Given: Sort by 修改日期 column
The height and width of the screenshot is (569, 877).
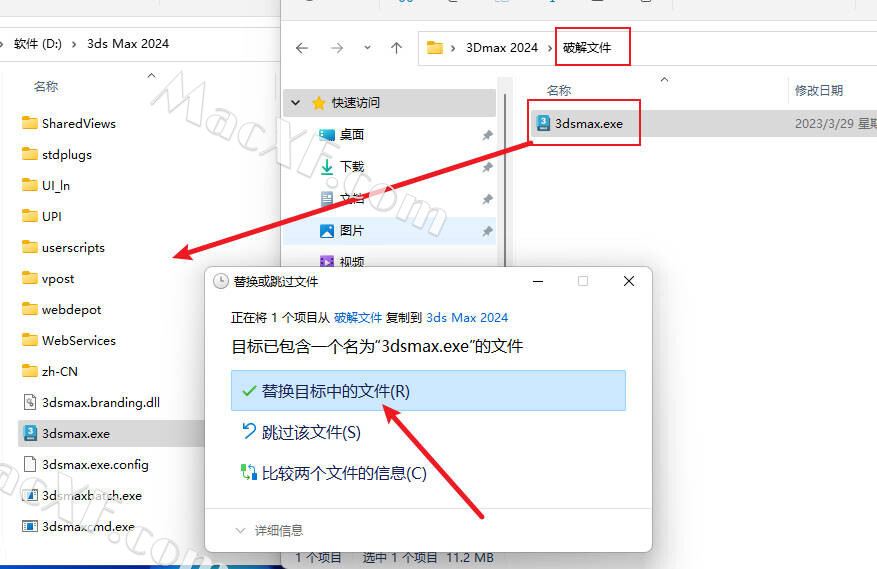Looking at the screenshot, I should 819,90.
